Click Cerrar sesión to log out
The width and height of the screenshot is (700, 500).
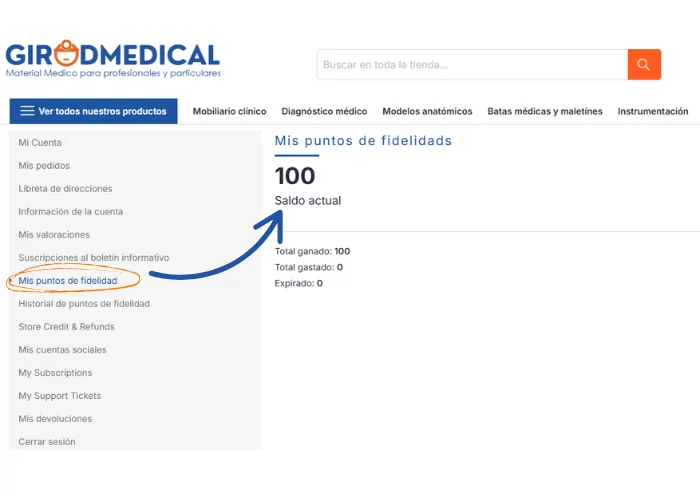(x=47, y=442)
